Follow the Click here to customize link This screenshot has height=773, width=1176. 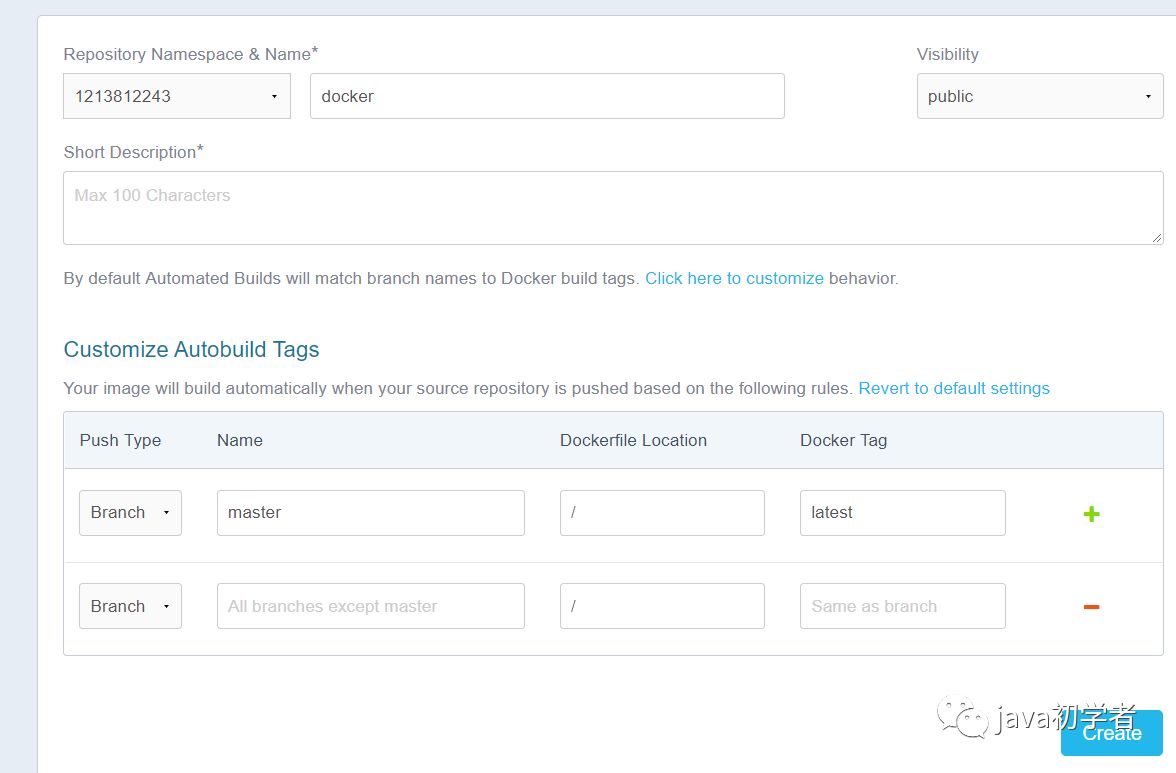pos(734,278)
